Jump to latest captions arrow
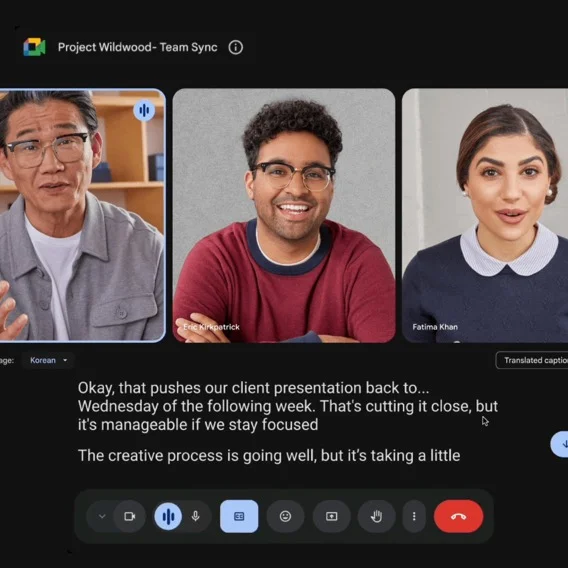Viewport: 568px width, 568px height. click(x=560, y=444)
